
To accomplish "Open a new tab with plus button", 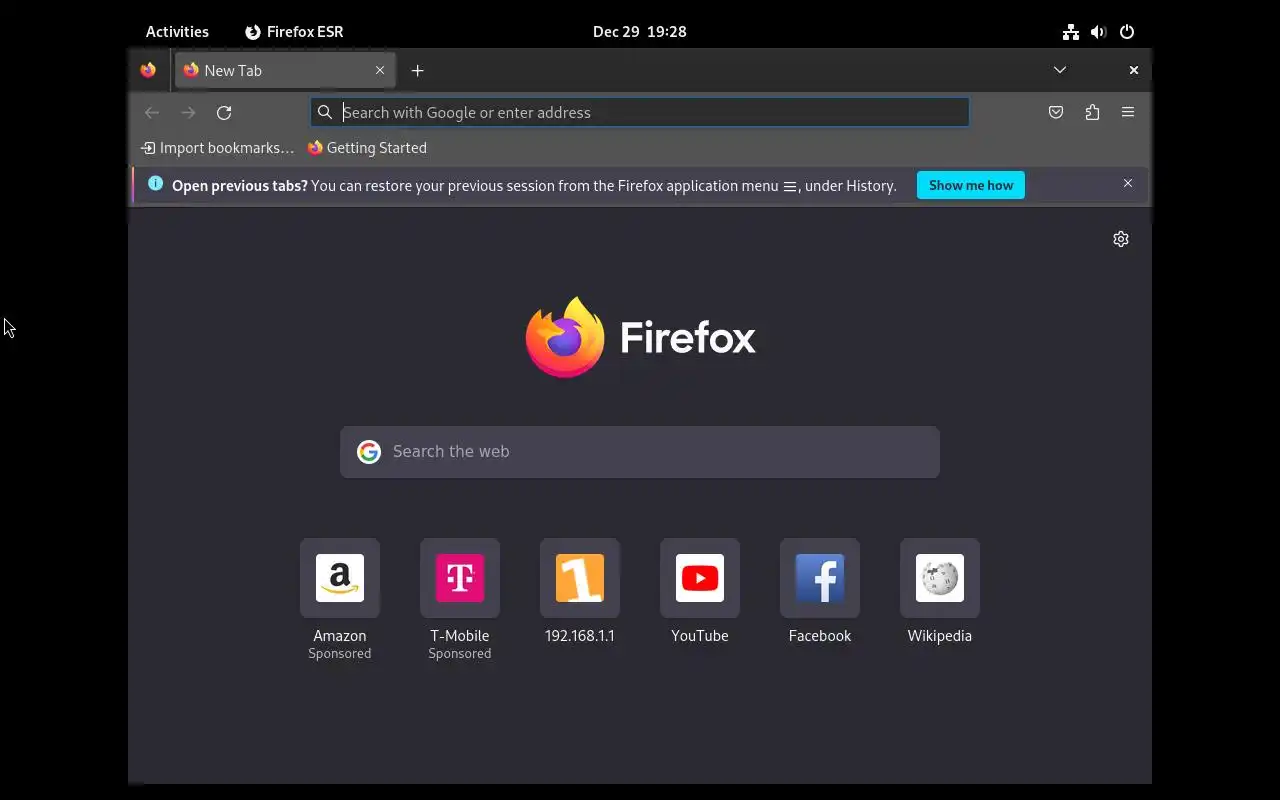I will pos(418,70).
